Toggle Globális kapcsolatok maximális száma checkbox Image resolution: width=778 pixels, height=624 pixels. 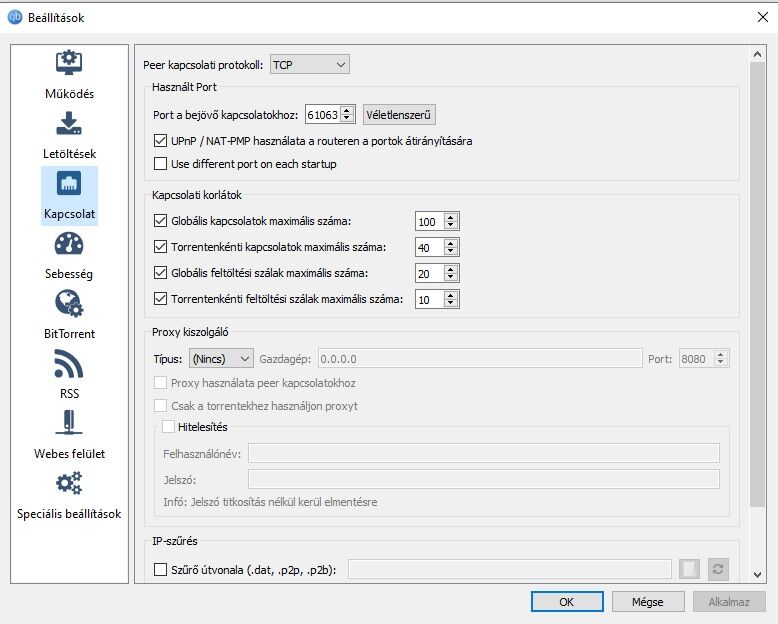click(x=160, y=221)
